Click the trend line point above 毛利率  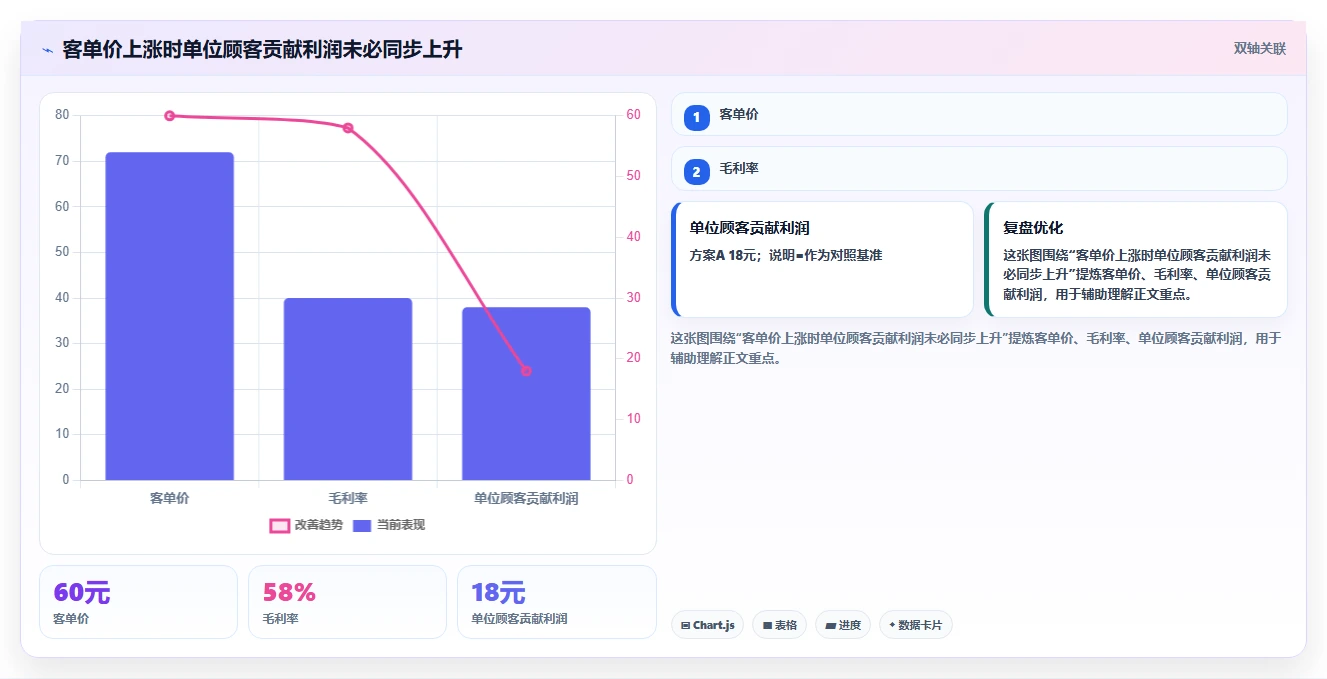[348, 128]
